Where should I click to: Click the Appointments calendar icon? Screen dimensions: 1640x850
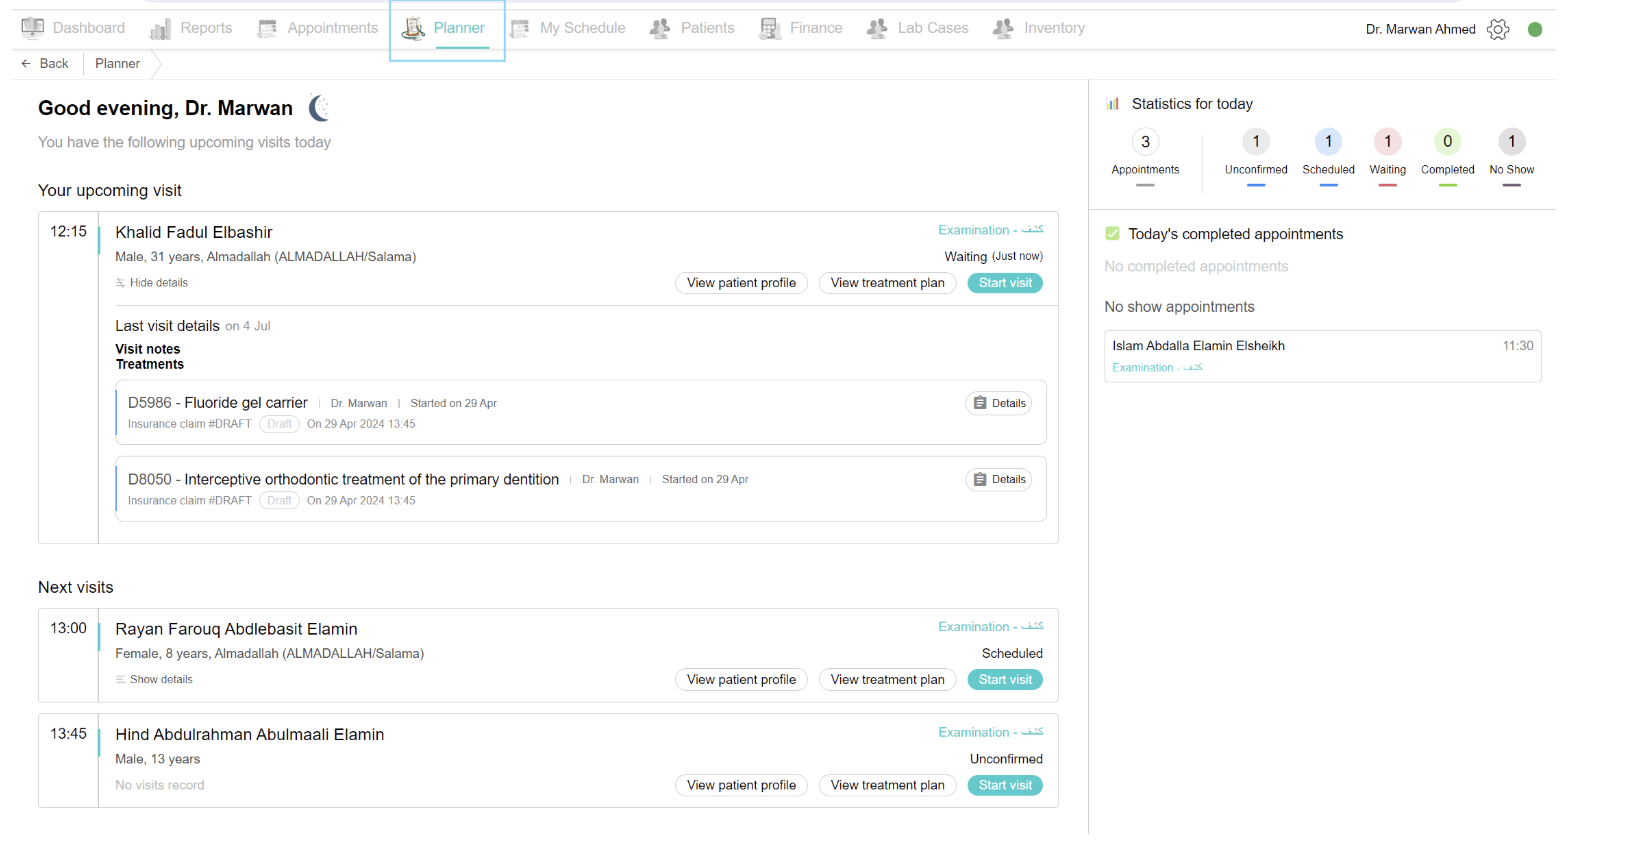tap(267, 29)
